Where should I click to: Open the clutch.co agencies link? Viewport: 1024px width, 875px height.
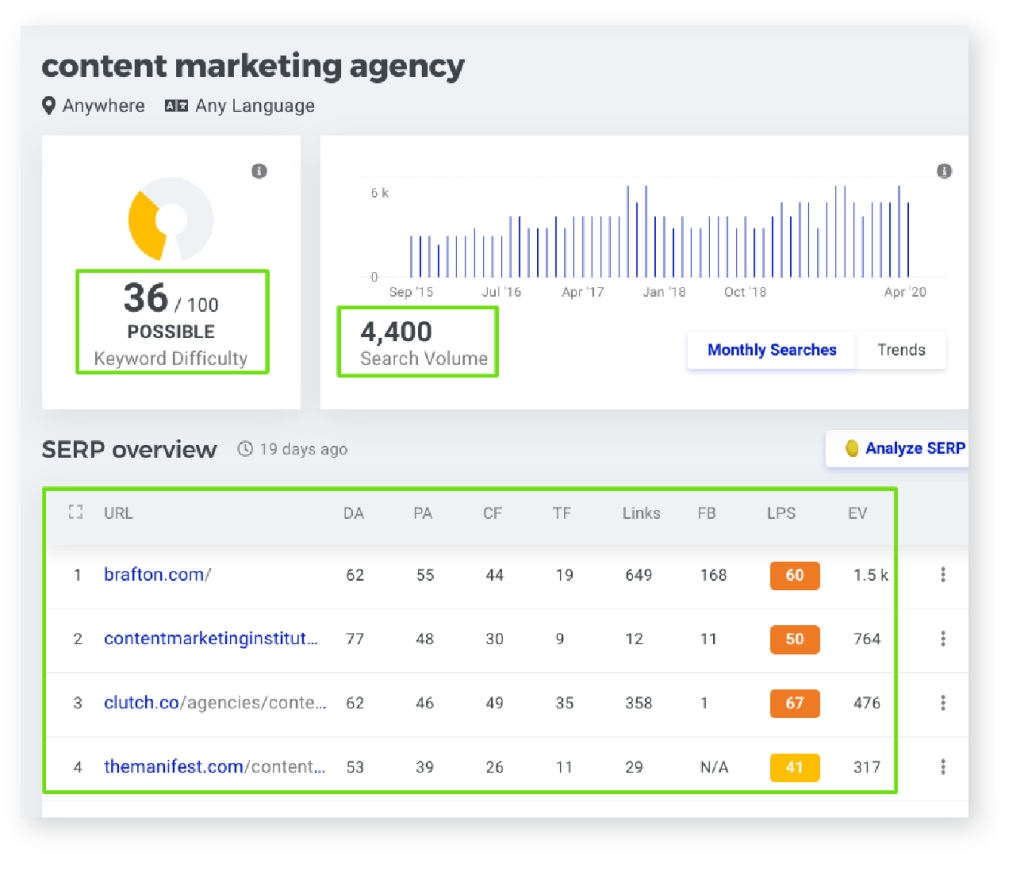(x=214, y=703)
